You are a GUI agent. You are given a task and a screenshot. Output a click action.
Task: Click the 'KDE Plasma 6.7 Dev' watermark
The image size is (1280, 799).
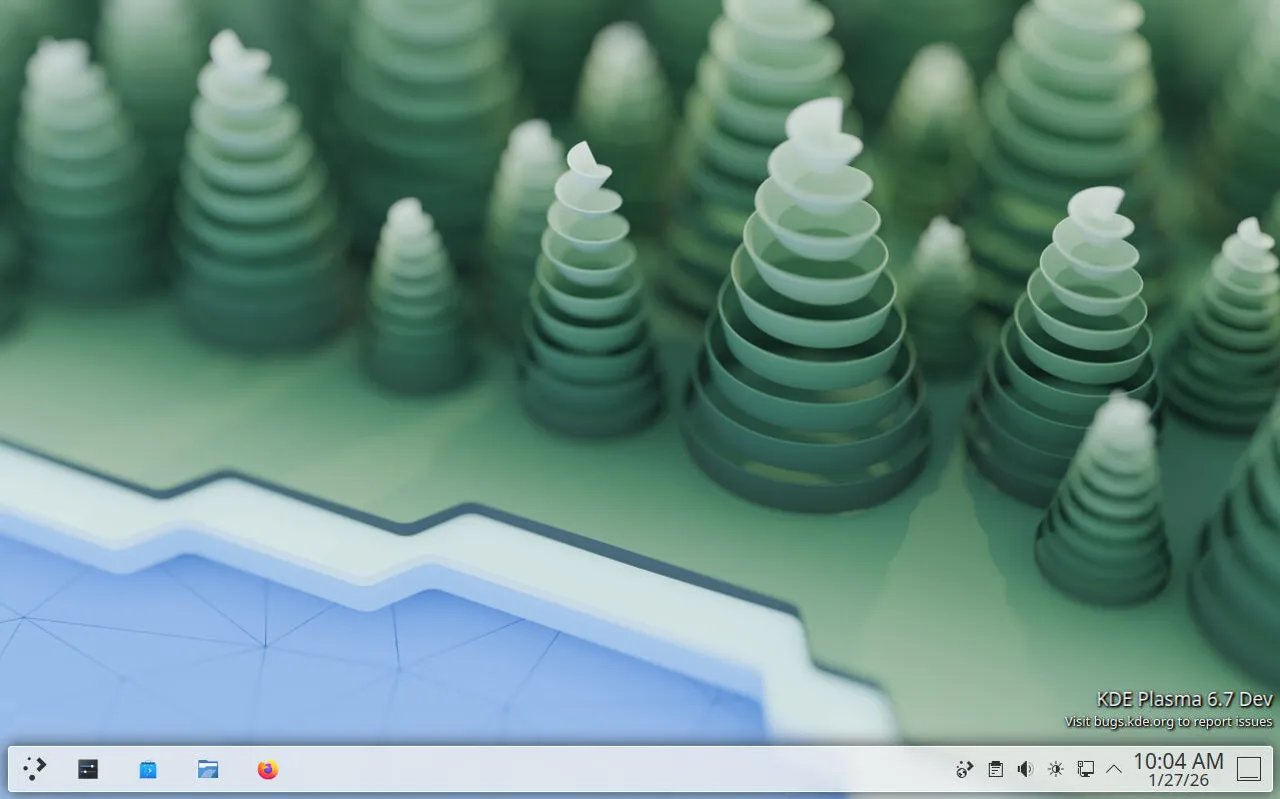(1184, 699)
